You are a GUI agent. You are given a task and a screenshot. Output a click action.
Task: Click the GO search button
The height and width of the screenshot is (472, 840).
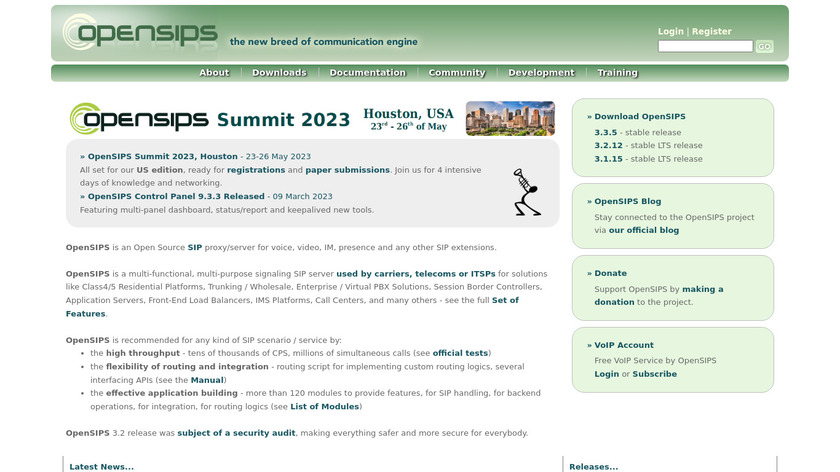tap(764, 46)
